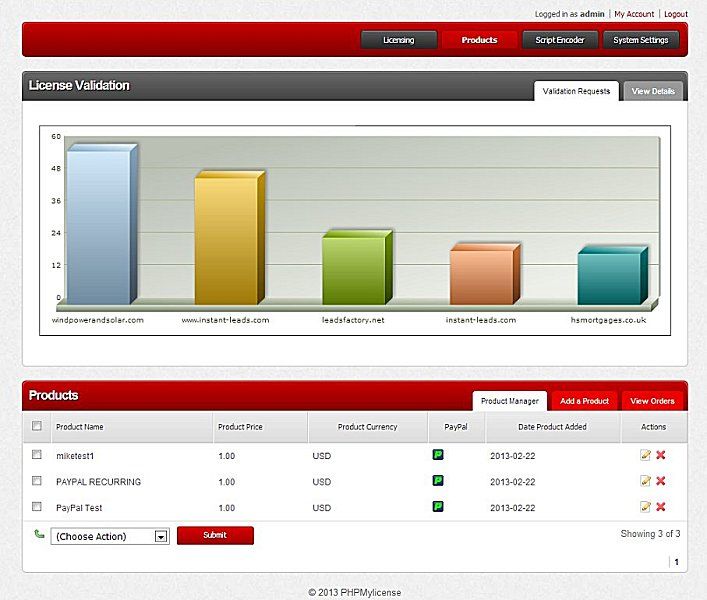This screenshot has width=707, height=600.
Task: Click the yellow www.instant-leads.com bar
Action: [230, 238]
